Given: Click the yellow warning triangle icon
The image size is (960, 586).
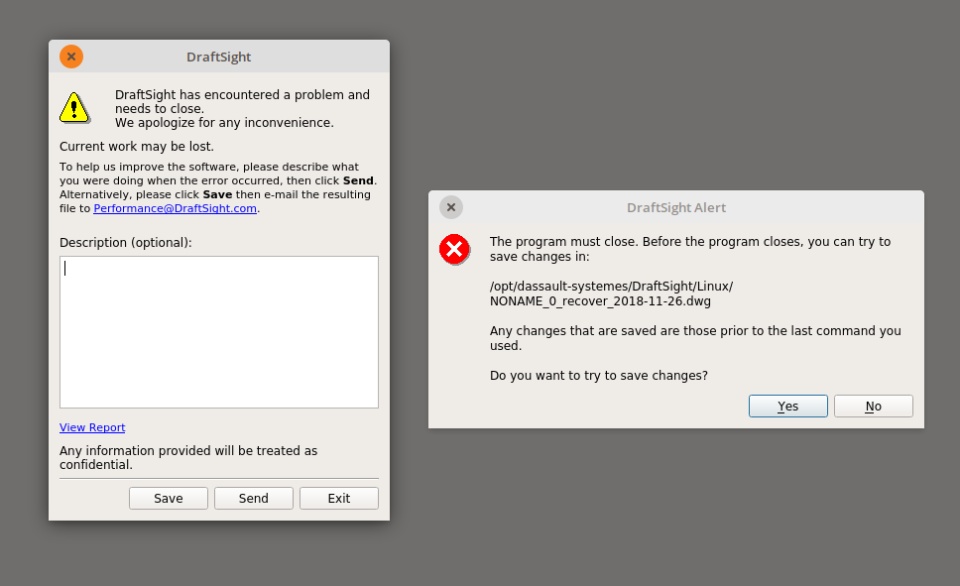Looking at the screenshot, I should tap(74, 108).
